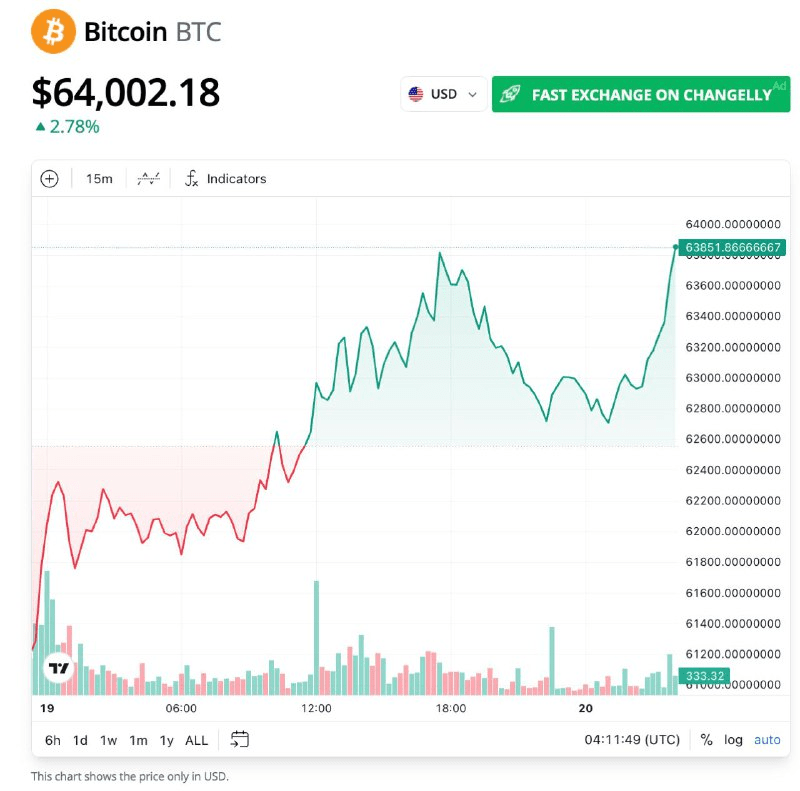Toggle log scale mode
The height and width of the screenshot is (791, 800).
734,740
